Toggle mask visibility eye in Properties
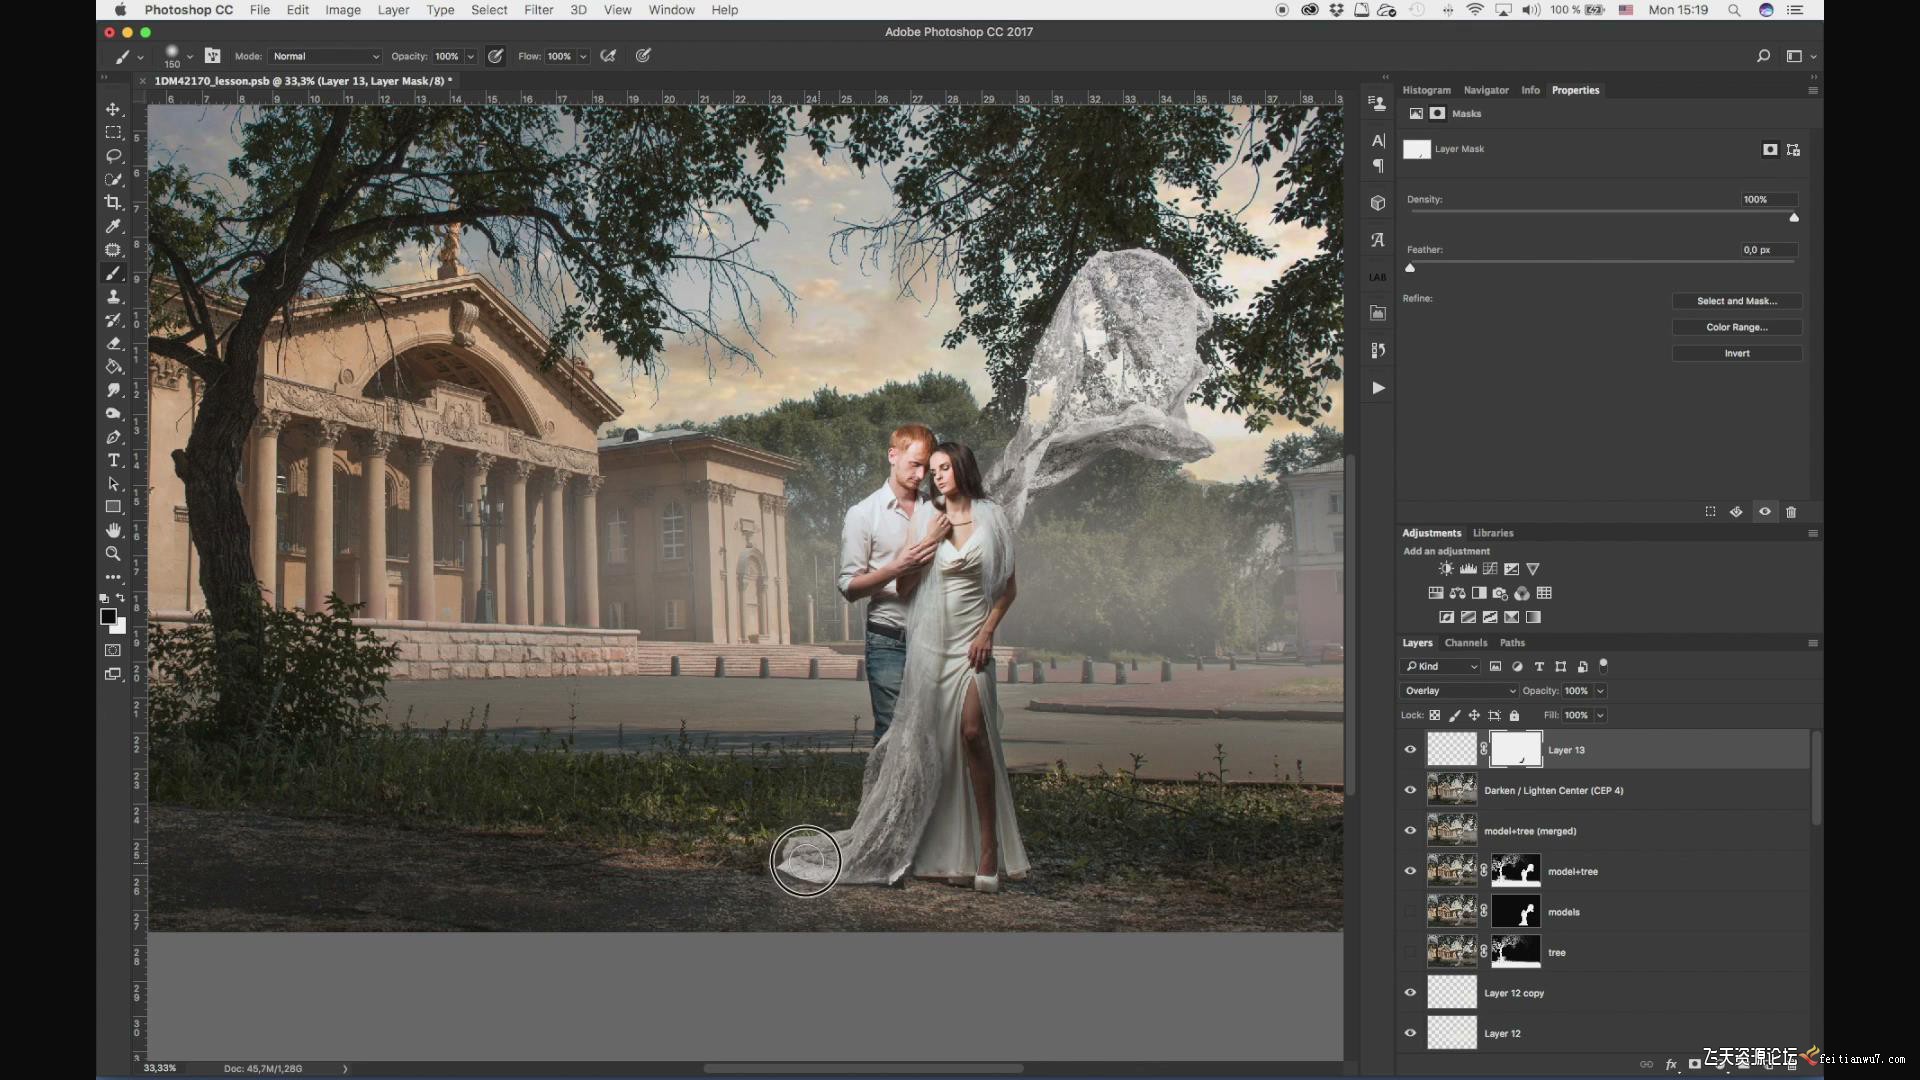The image size is (1920, 1080). tap(1765, 512)
